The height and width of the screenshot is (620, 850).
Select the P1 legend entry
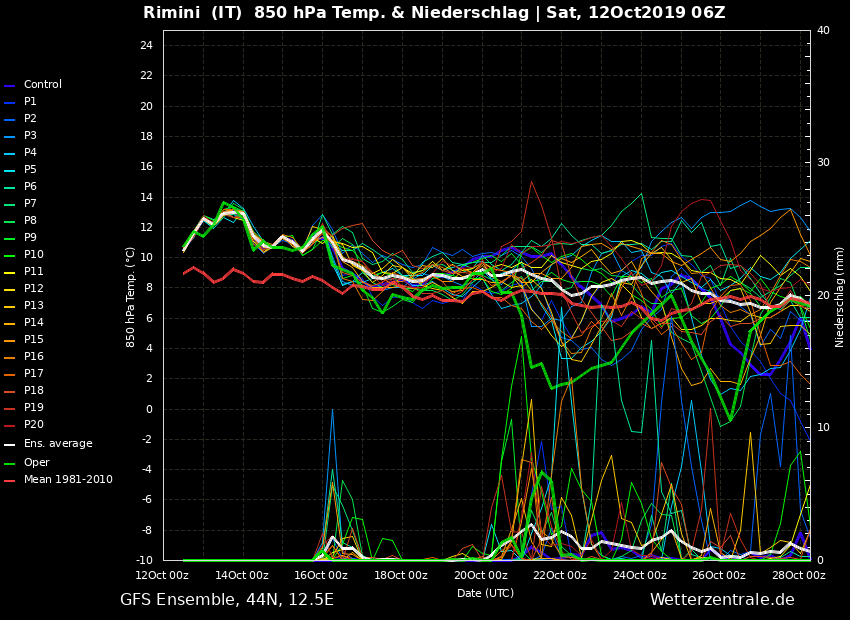[30, 102]
